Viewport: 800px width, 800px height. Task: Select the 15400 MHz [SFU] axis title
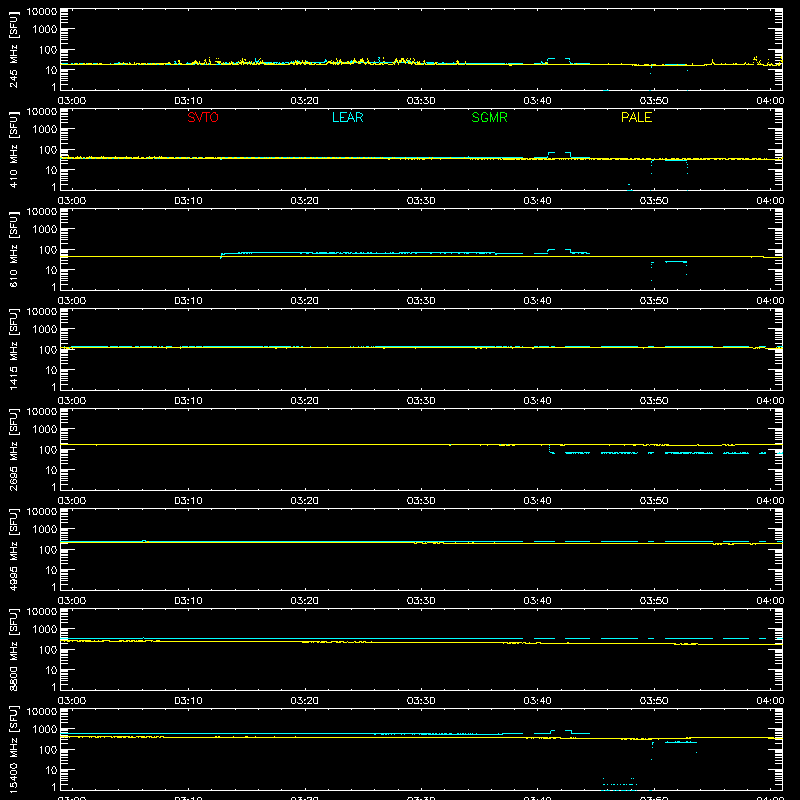[14, 749]
